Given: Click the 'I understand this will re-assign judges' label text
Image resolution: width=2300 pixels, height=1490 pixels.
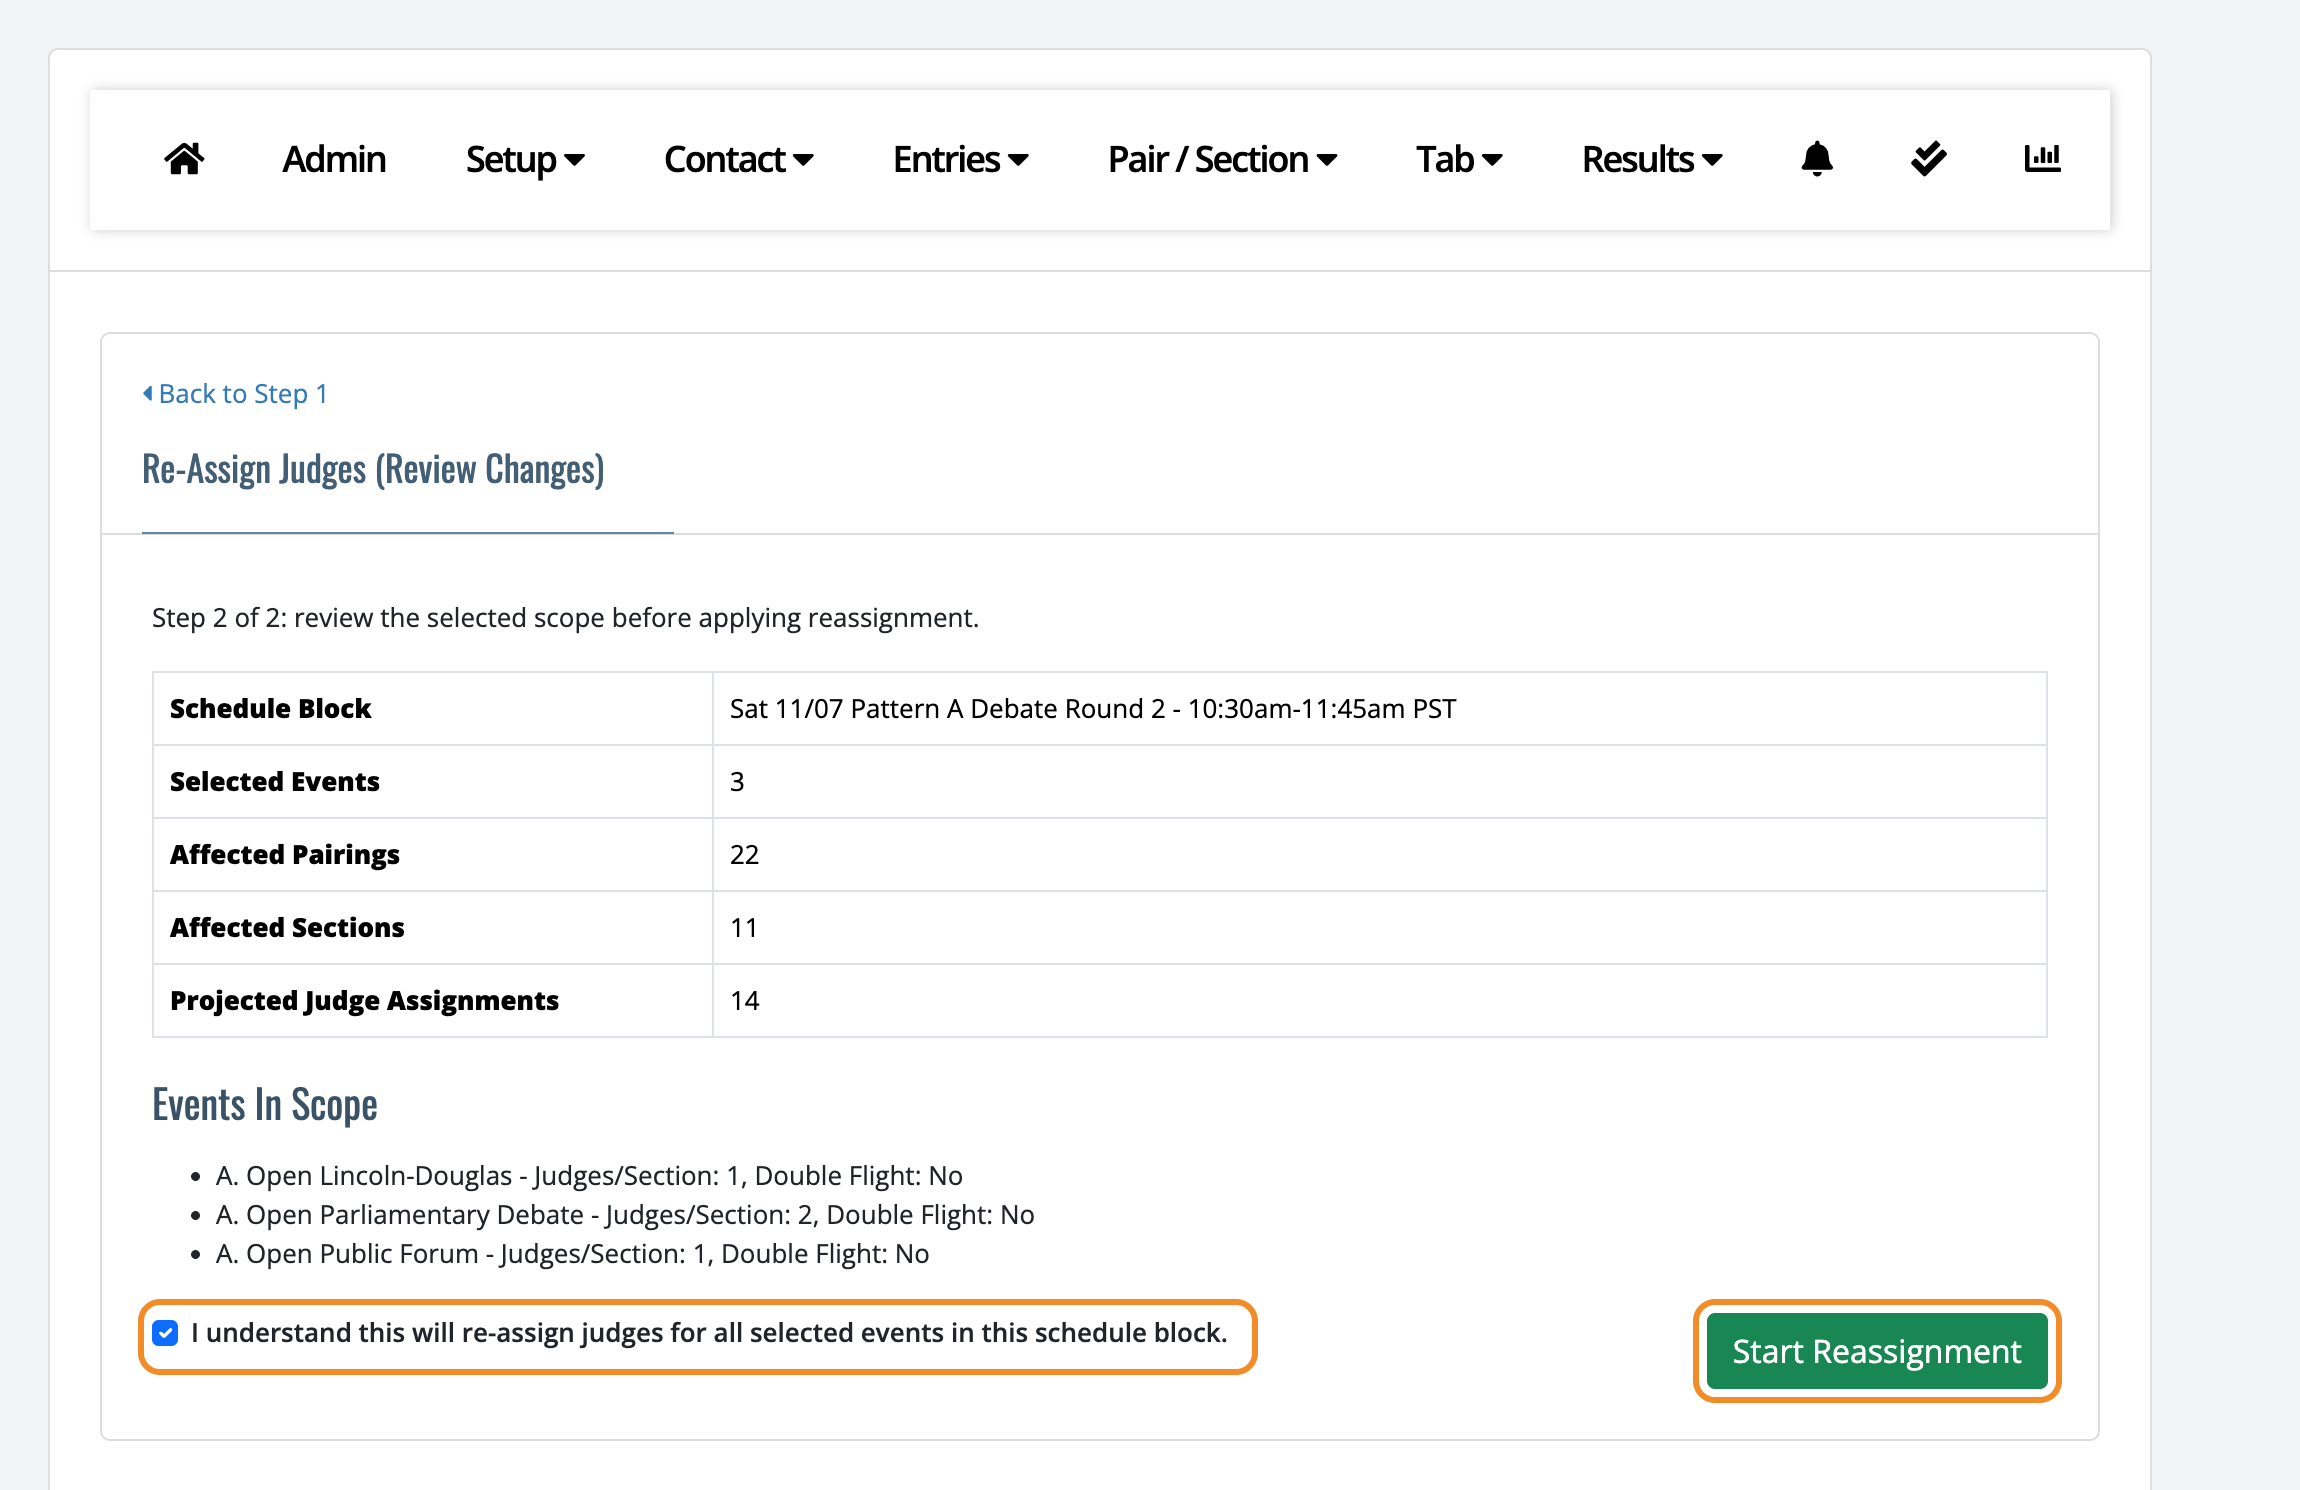Looking at the screenshot, I should [x=709, y=1333].
